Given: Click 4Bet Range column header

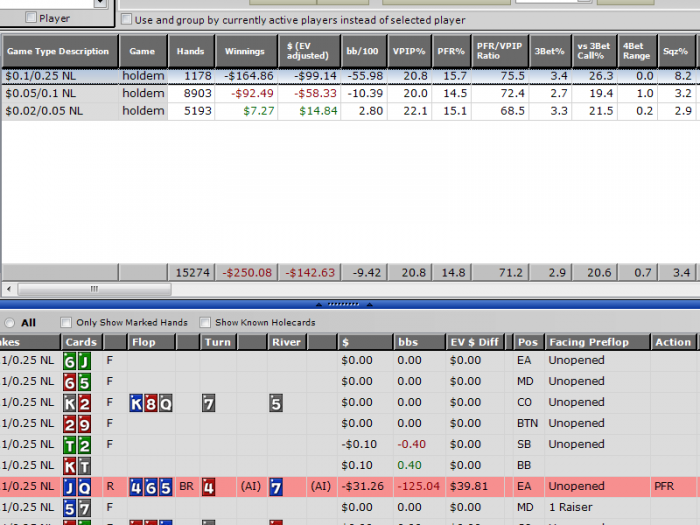Looking at the screenshot, I should [637, 51].
